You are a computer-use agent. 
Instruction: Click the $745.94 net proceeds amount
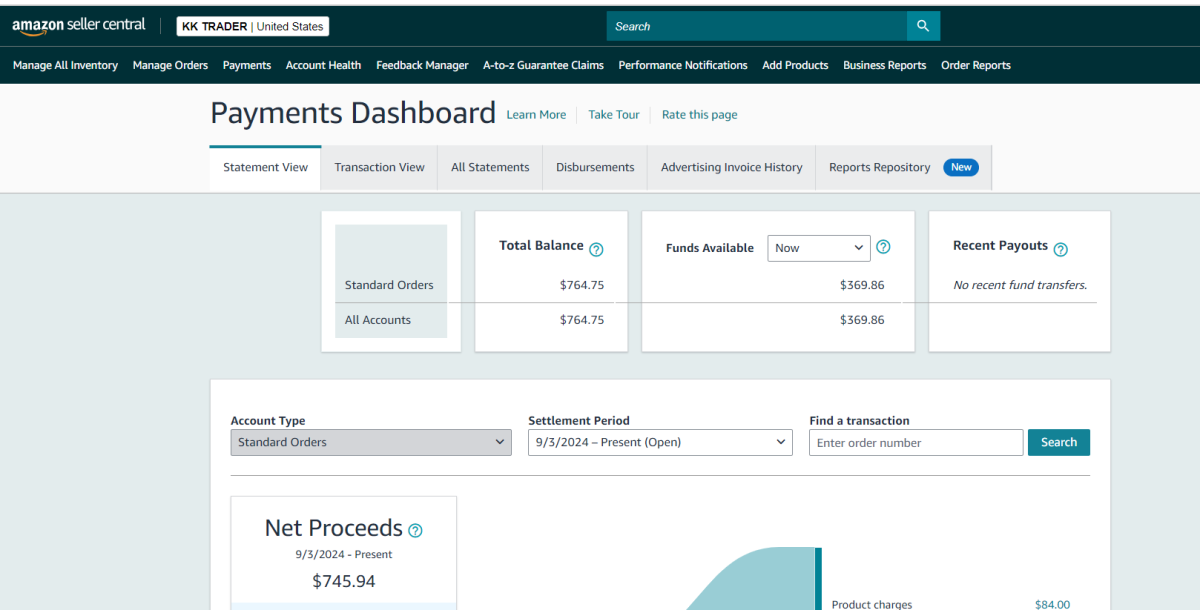(344, 581)
